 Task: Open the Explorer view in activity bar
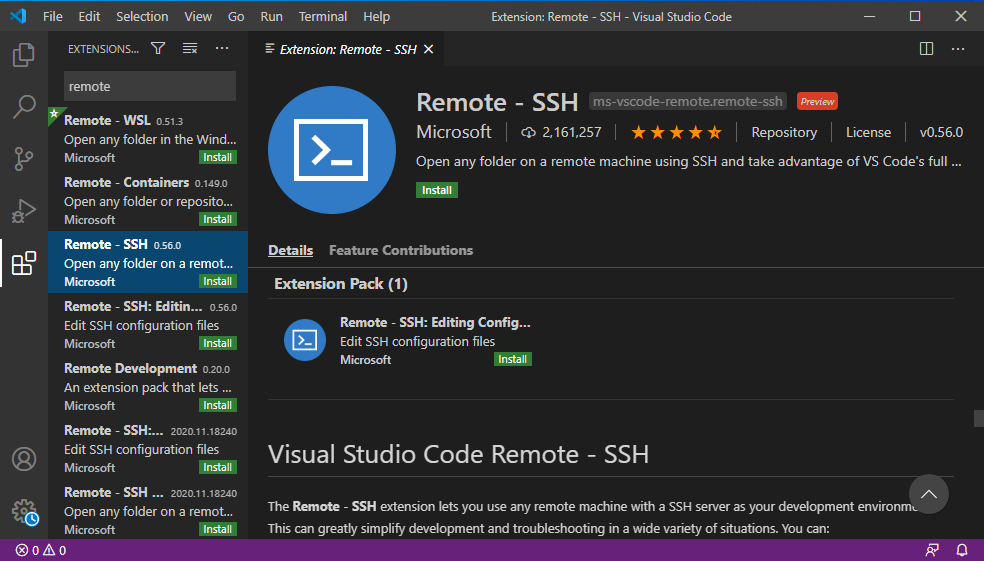[24, 55]
